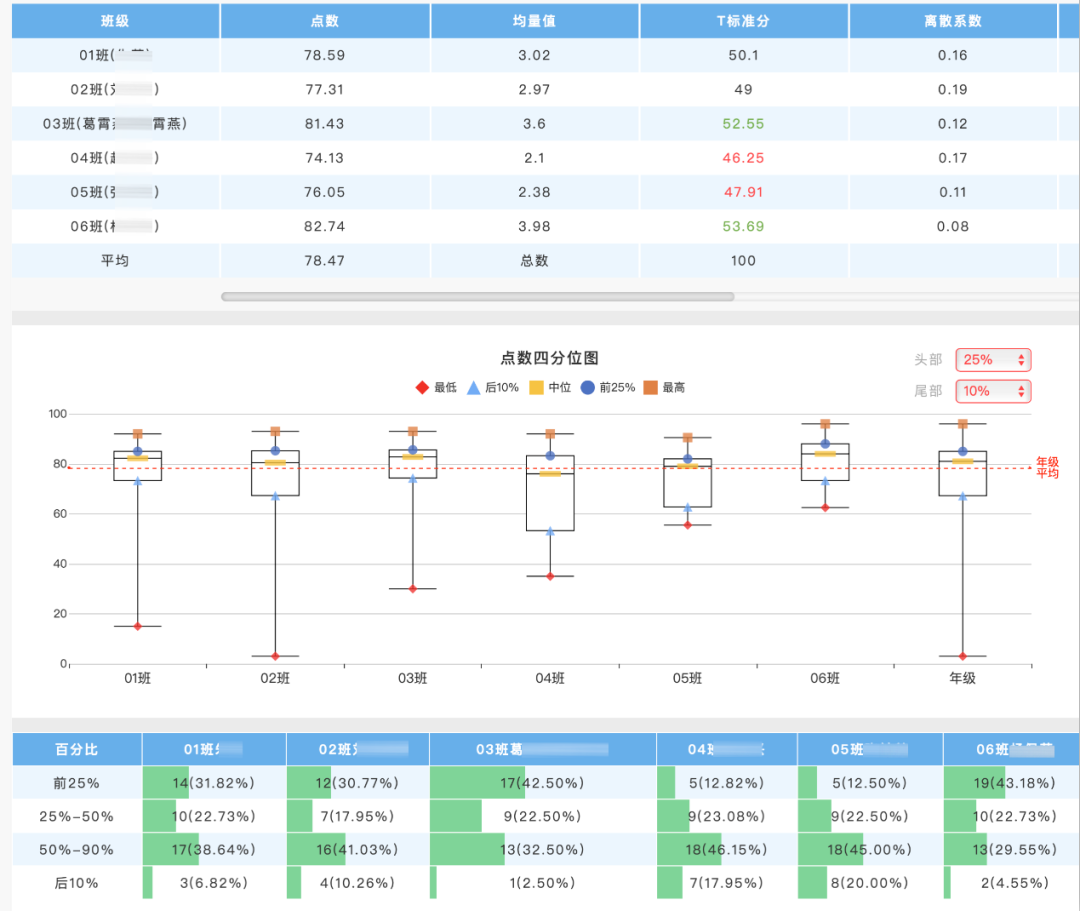Click the 03班 row class name
Image resolution: width=1080 pixels, height=911 pixels.
pyautogui.click(x=115, y=124)
